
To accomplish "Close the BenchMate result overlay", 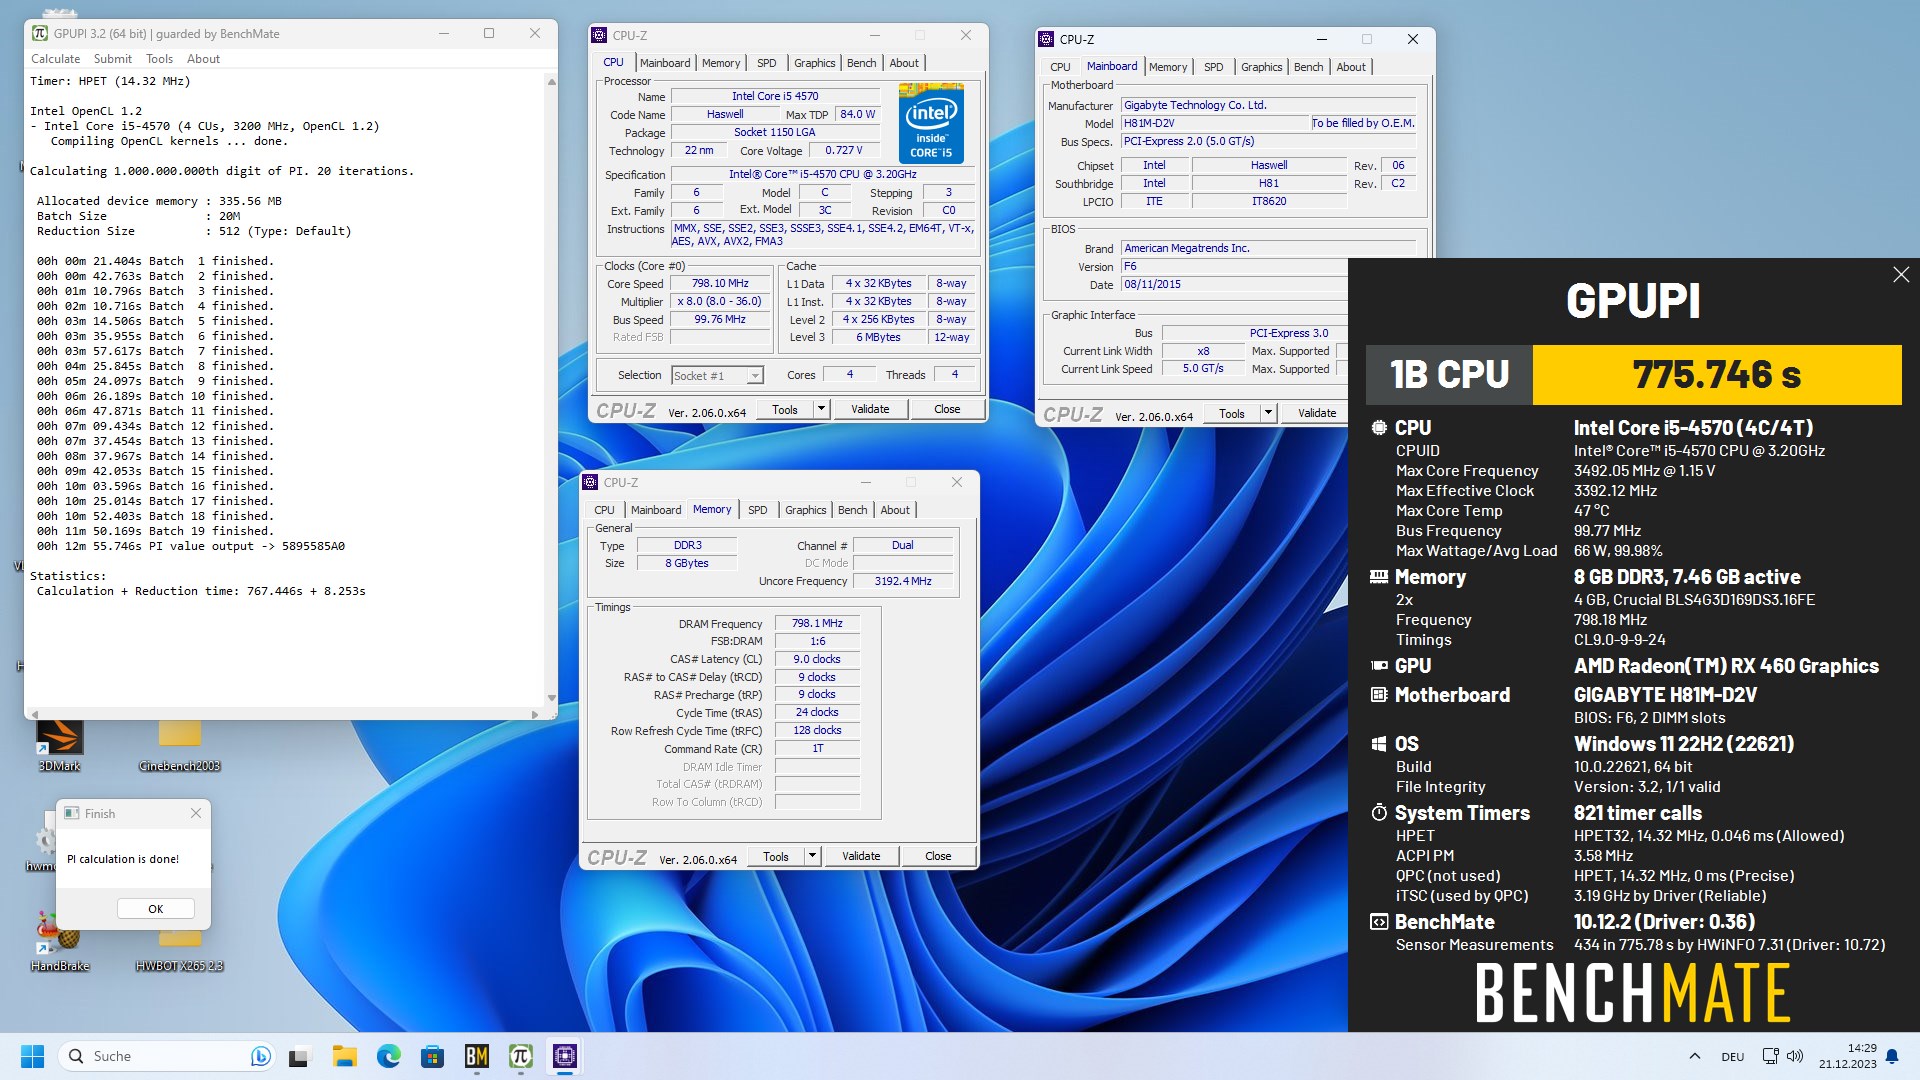I will click(x=1901, y=275).
